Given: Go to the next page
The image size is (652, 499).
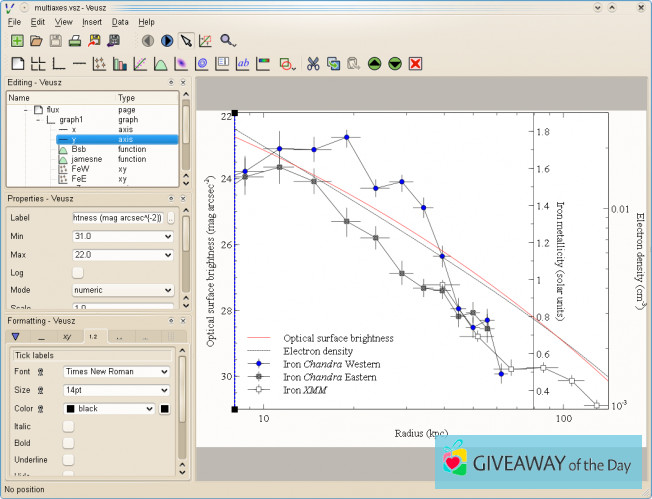Looking at the screenshot, I should tap(167, 41).
